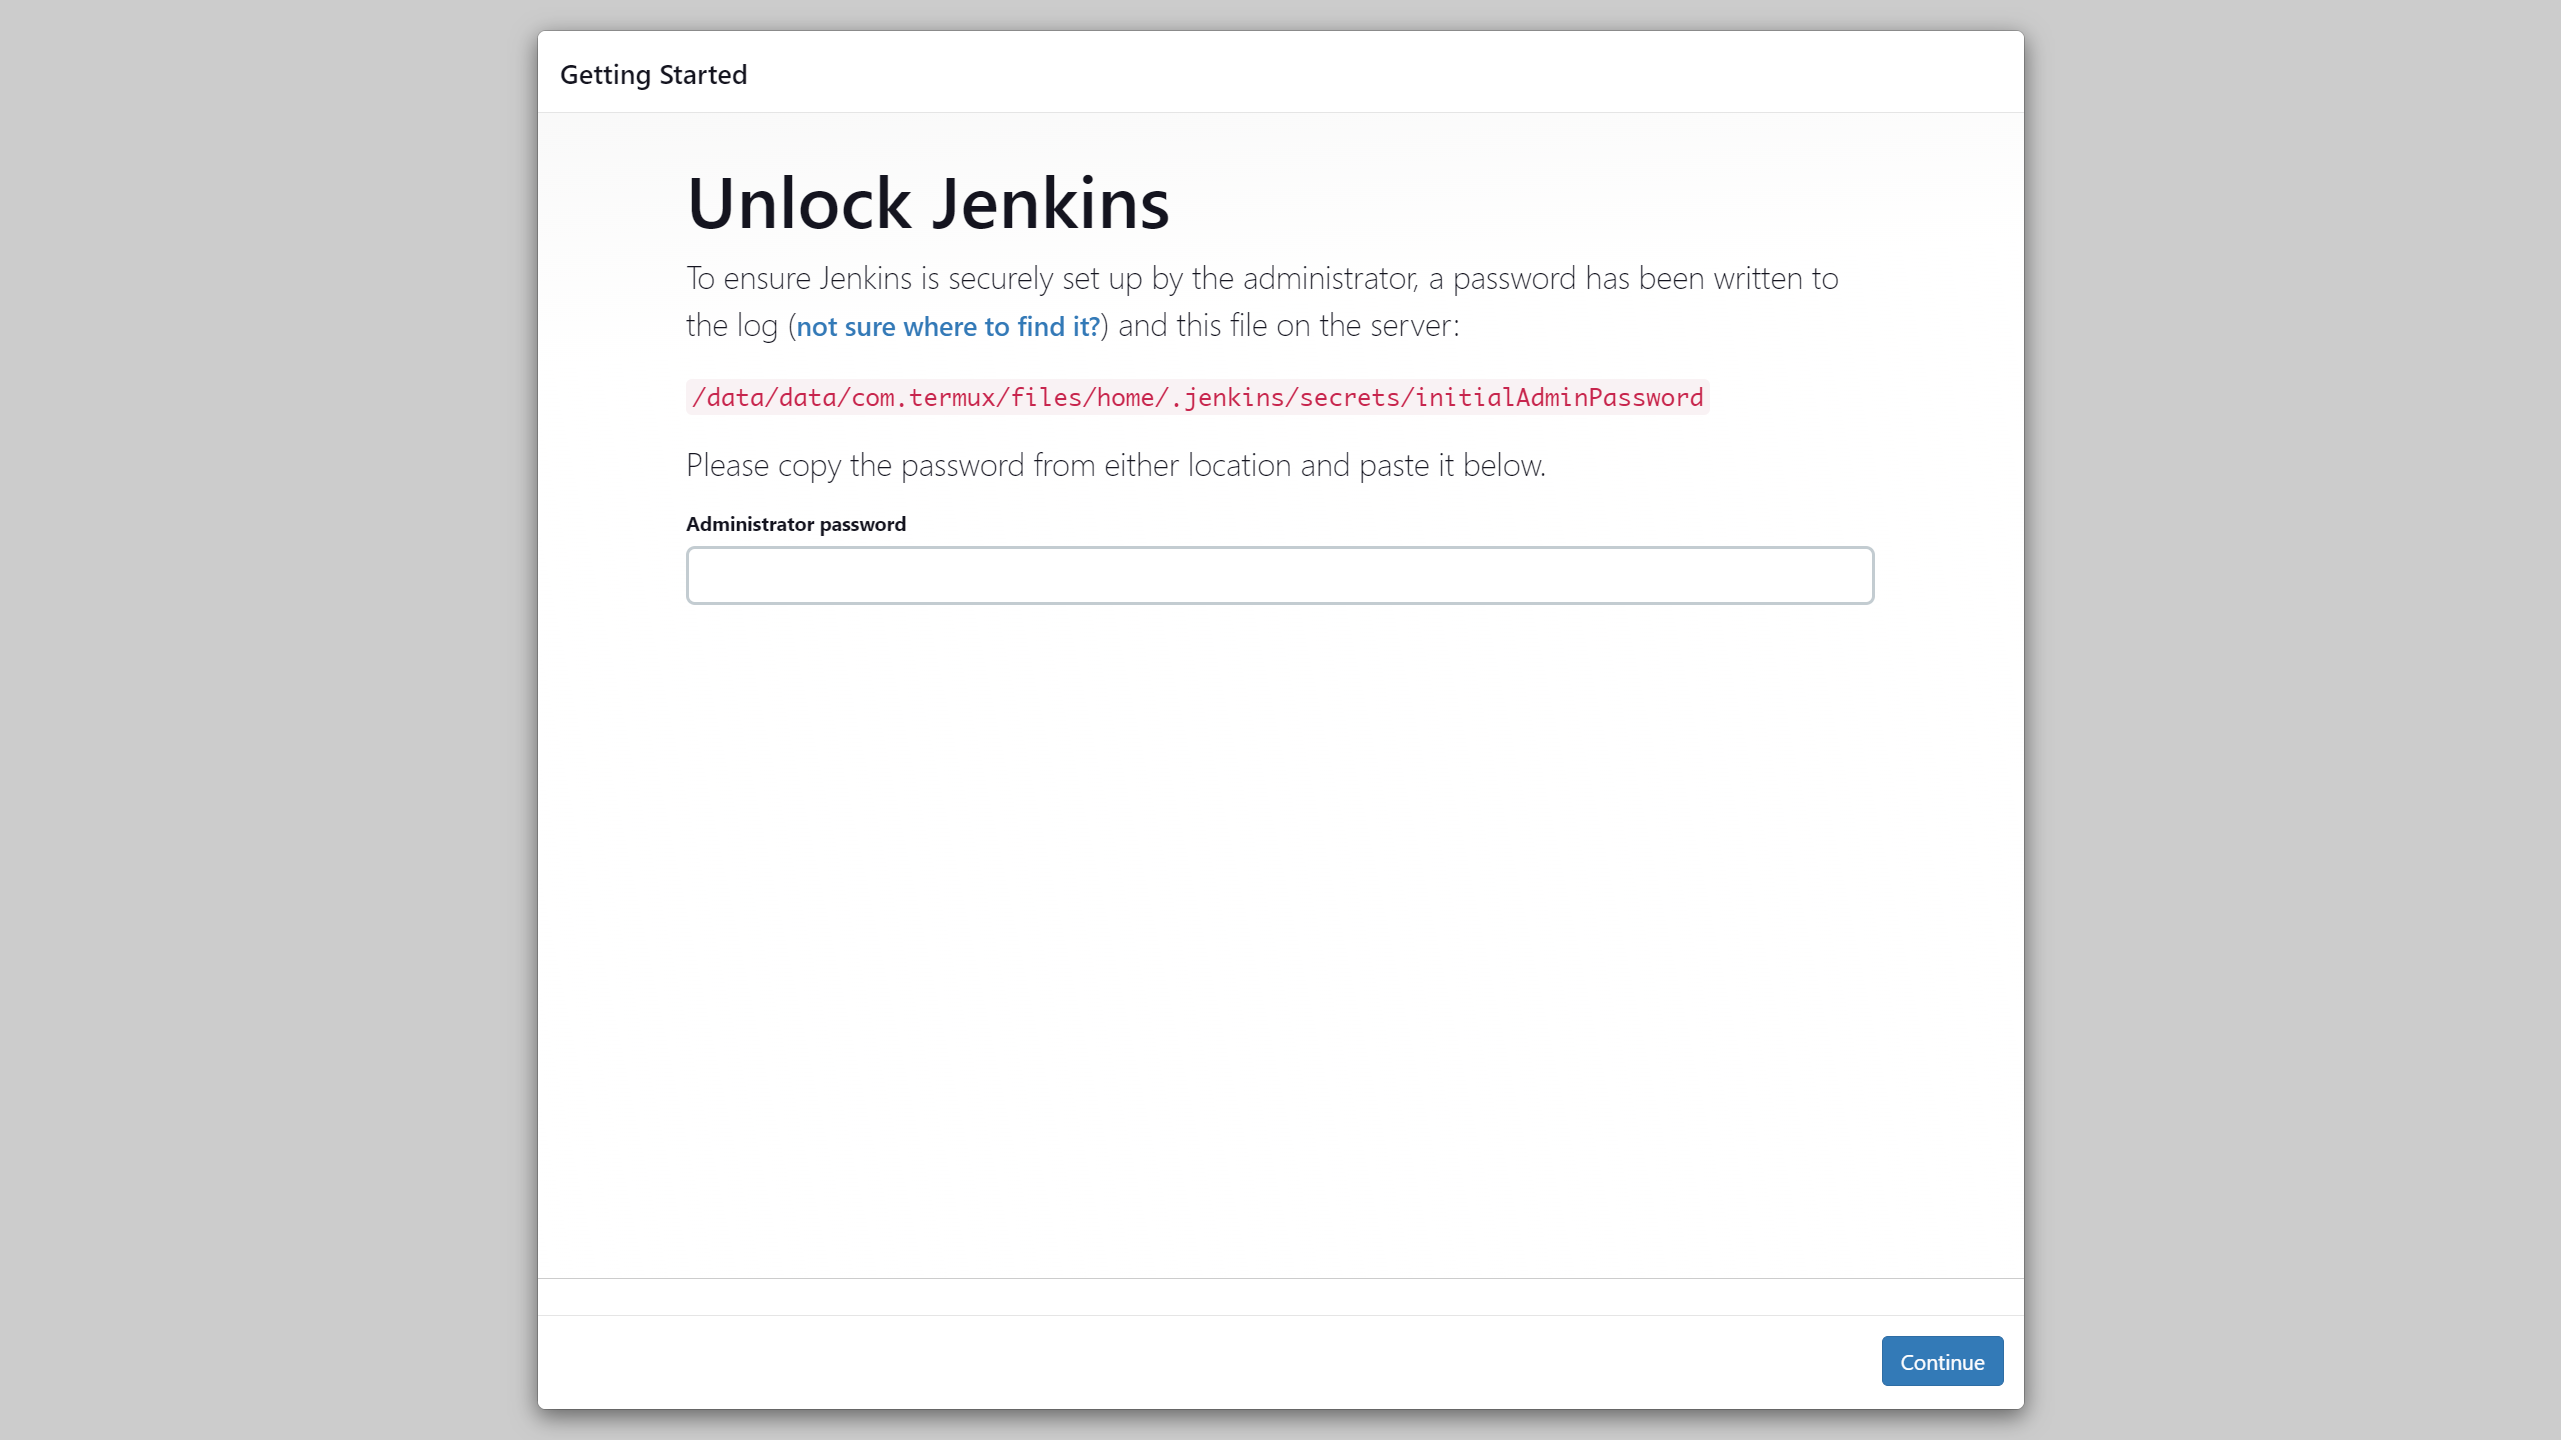Select the initialAdminPassword file path text
This screenshot has height=1440, width=2561.
tap(1196, 396)
